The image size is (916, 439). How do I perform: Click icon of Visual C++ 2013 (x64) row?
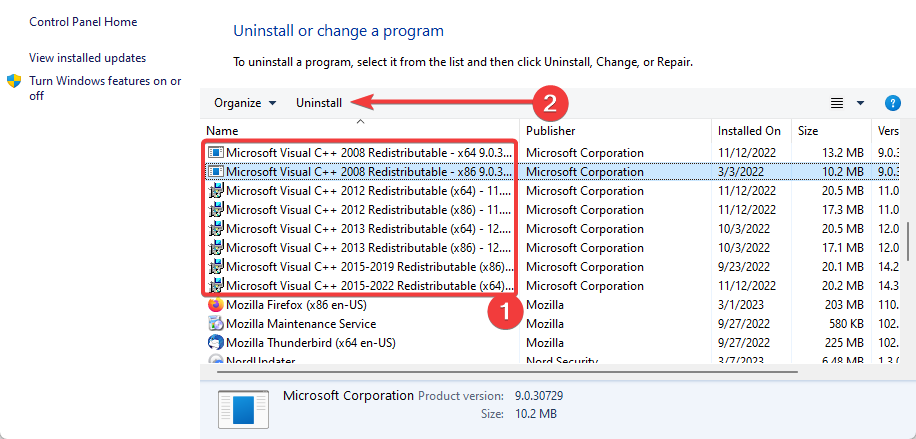click(x=216, y=229)
